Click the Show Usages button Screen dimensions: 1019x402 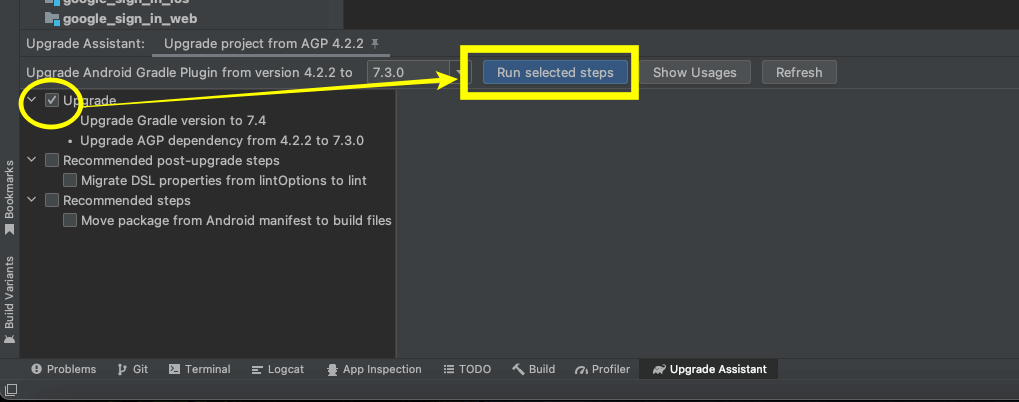pos(695,73)
